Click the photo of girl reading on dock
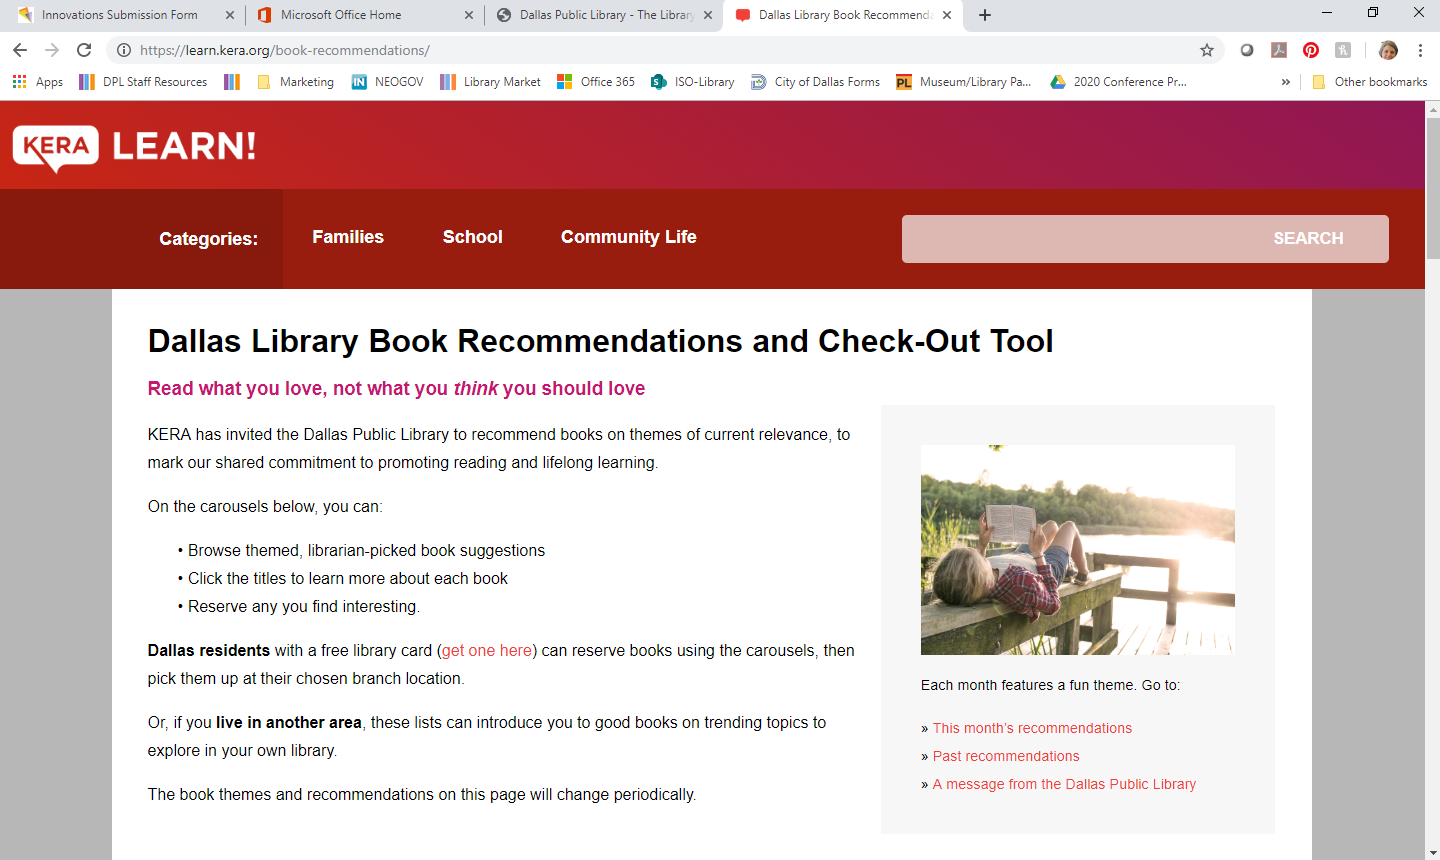Viewport: 1440px width, 860px height. point(1078,550)
